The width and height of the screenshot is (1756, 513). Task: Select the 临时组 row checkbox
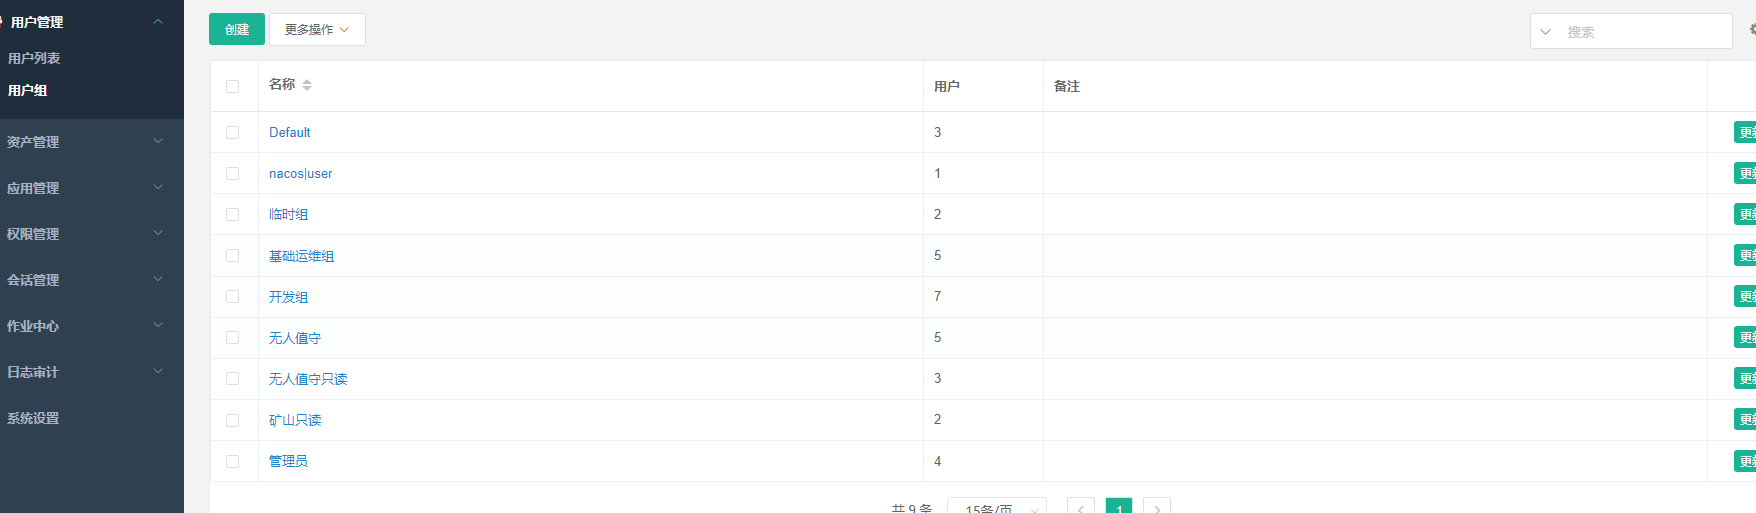pos(233,214)
